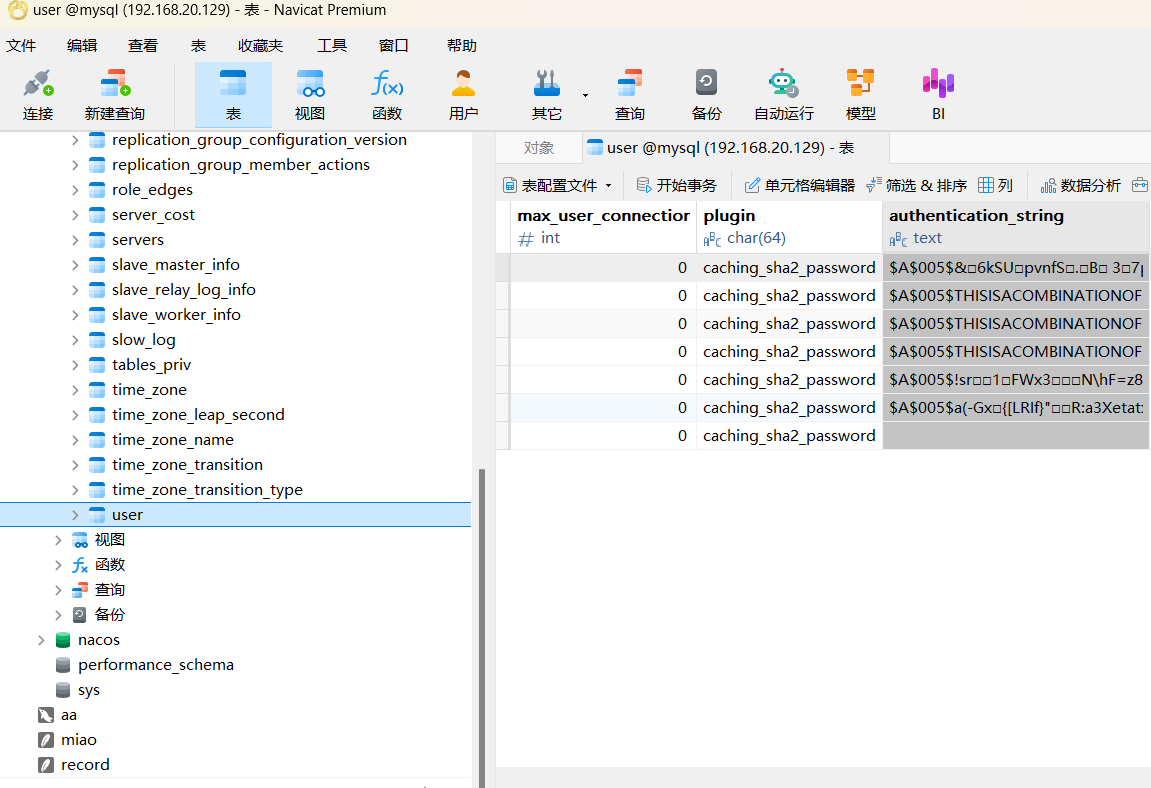This screenshot has height=788, width=1151.
Task: Click 筛选 & 排序 button
Action: tap(916, 186)
